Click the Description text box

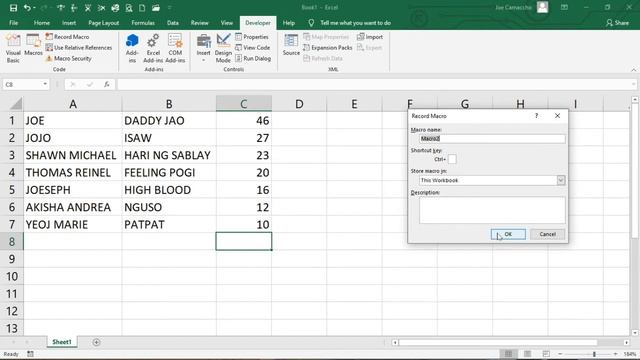point(492,210)
